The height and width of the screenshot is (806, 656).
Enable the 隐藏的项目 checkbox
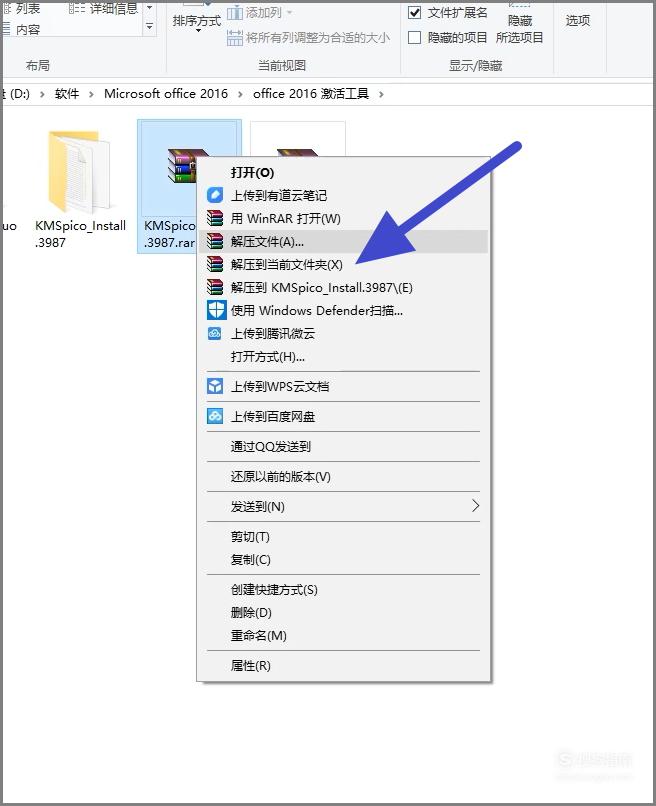click(414, 38)
